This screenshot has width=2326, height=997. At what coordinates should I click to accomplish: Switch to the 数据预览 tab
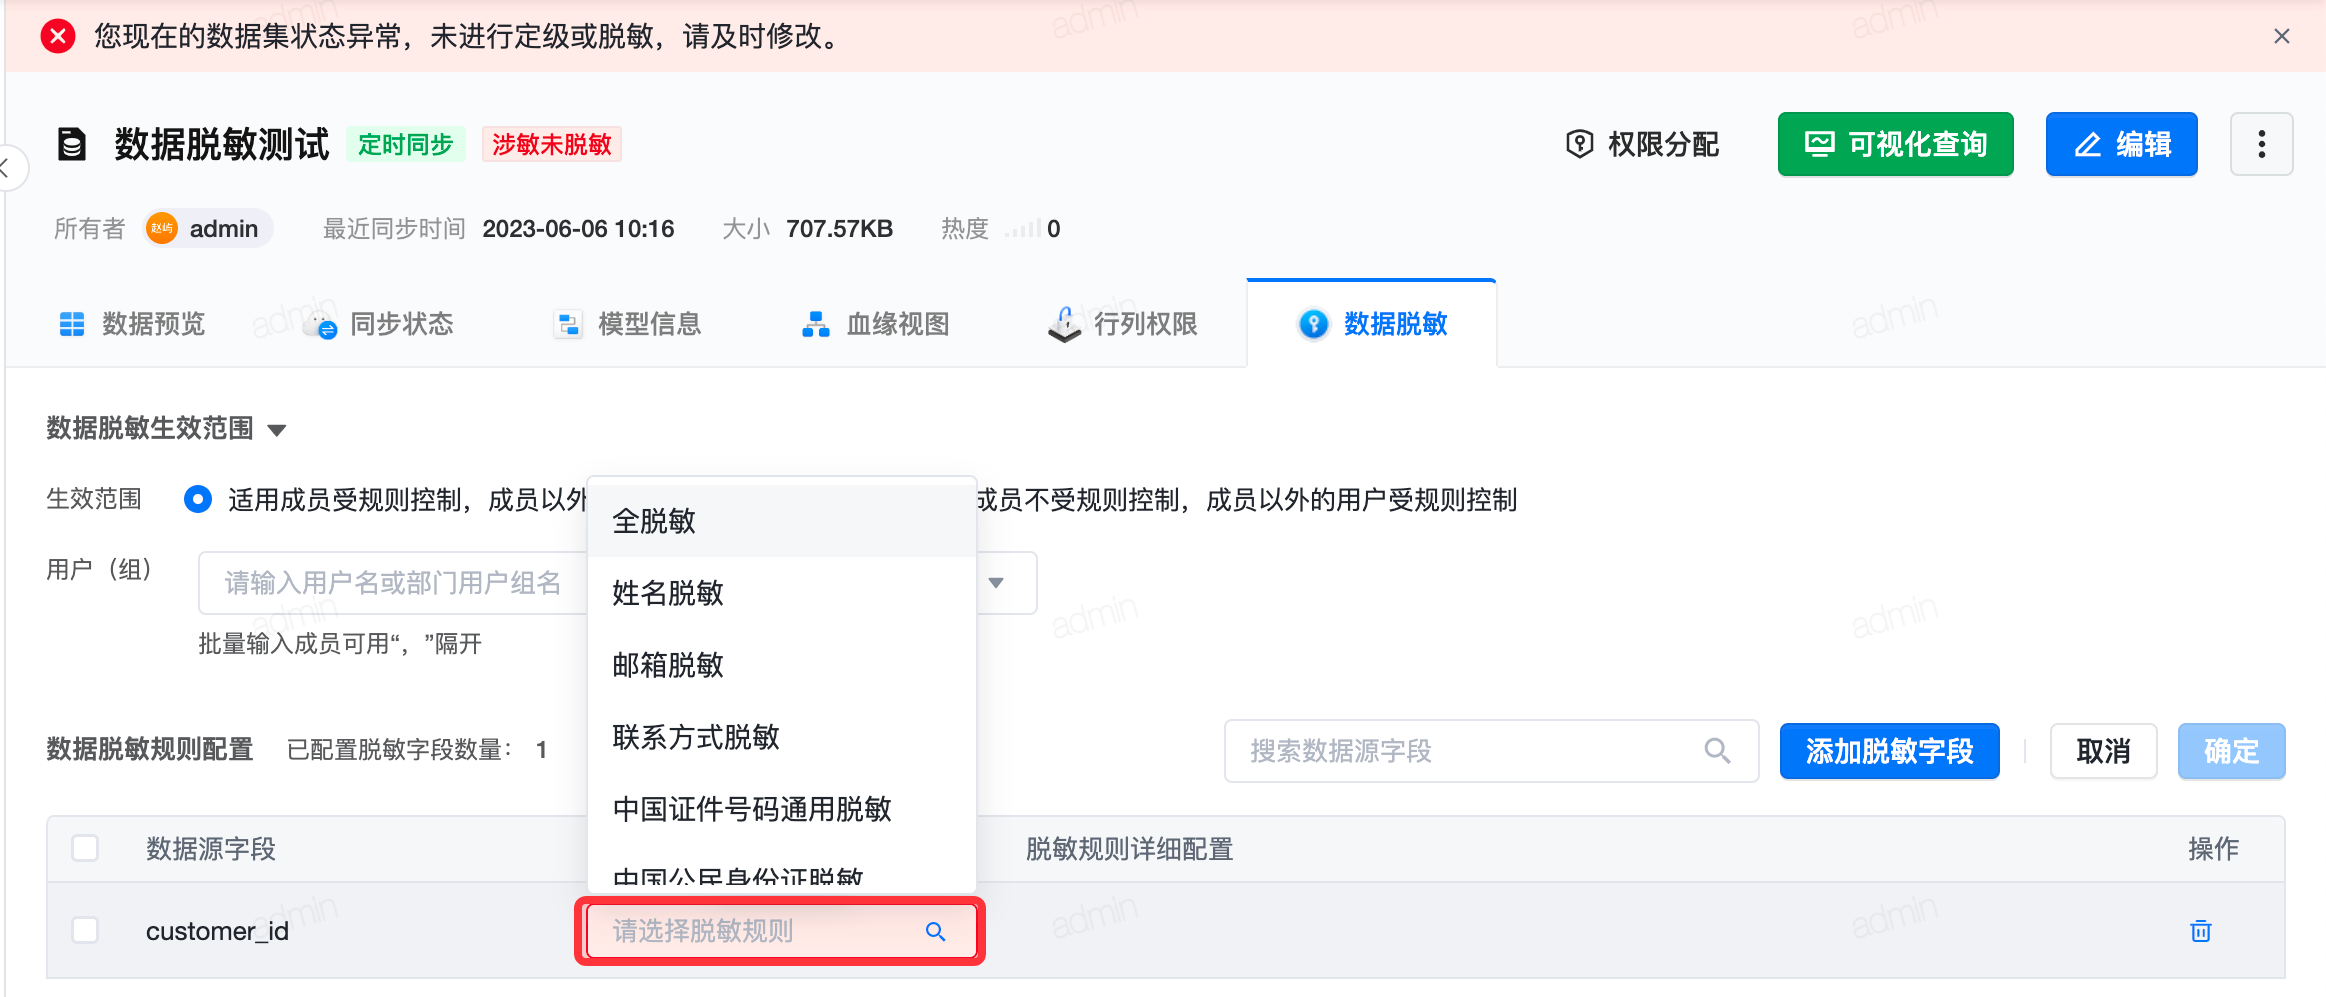(132, 324)
